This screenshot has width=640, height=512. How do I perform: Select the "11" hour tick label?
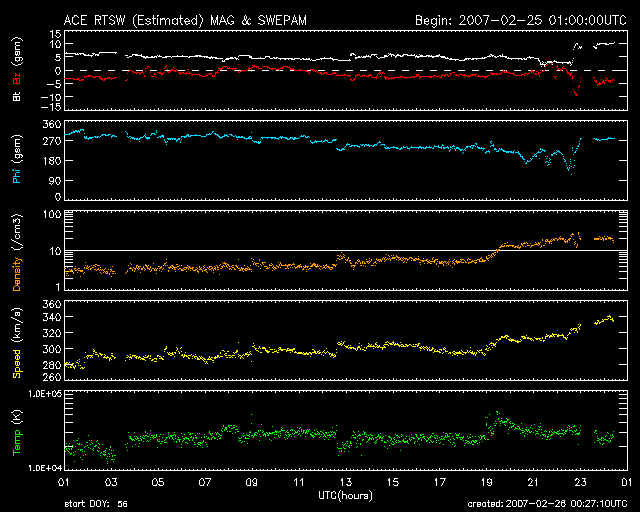[x=299, y=482]
